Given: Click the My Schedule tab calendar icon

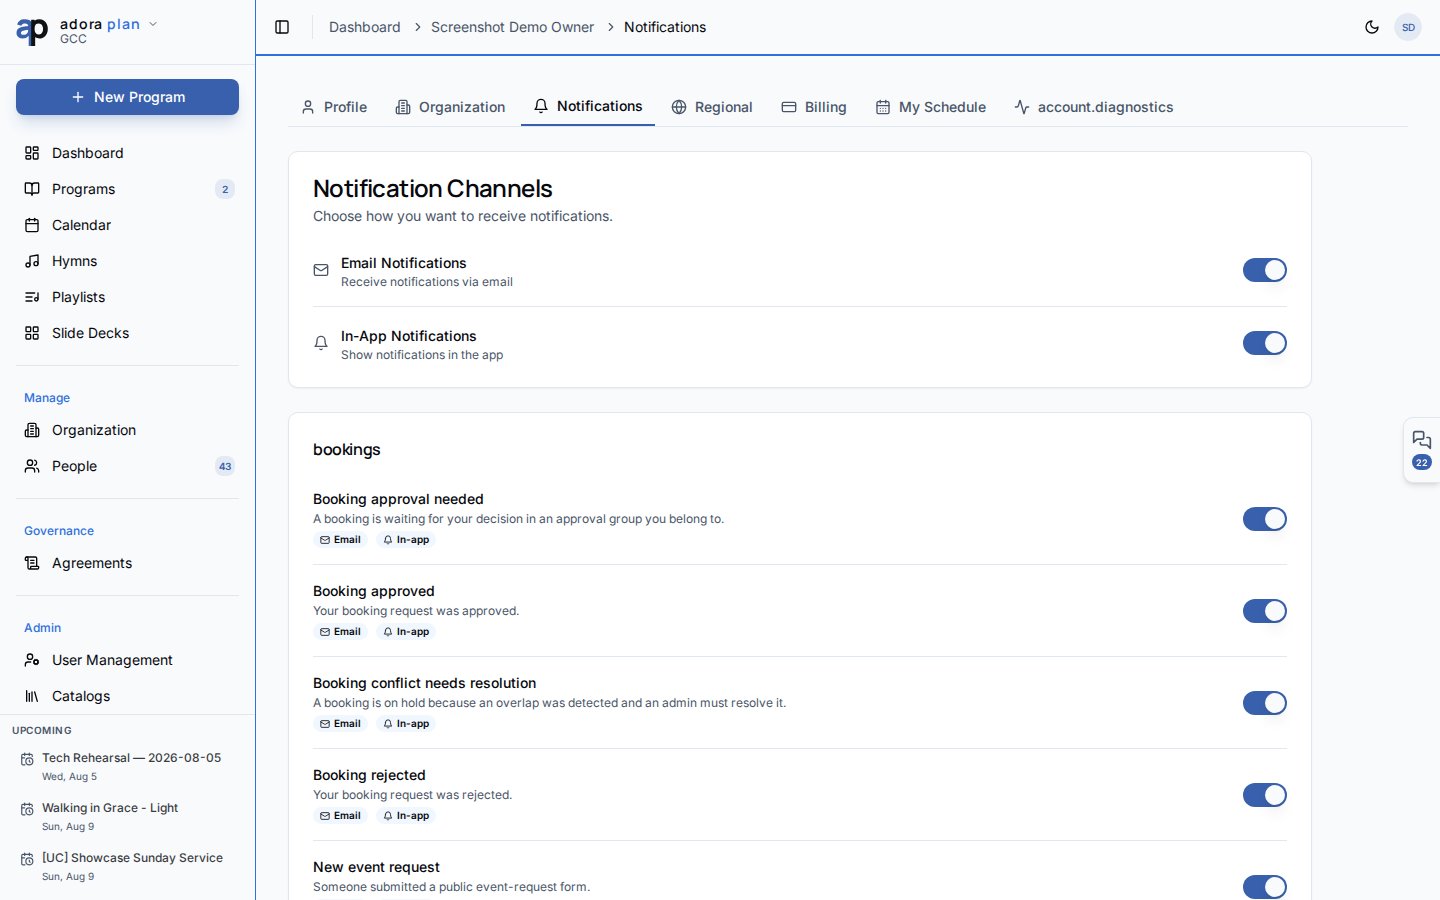Looking at the screenshot, I should click(883, 107).
